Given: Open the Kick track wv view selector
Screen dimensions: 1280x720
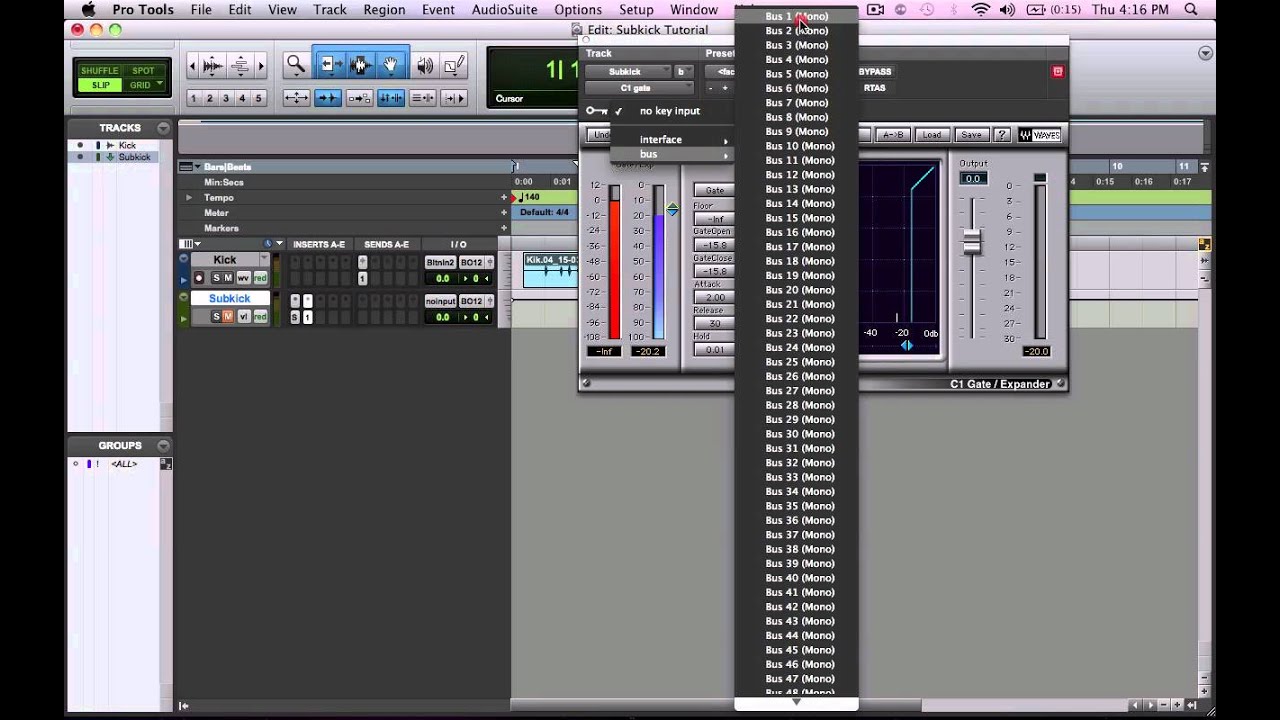Looking at the screenshot, I should pyautogui.click(x=243, y=278).
